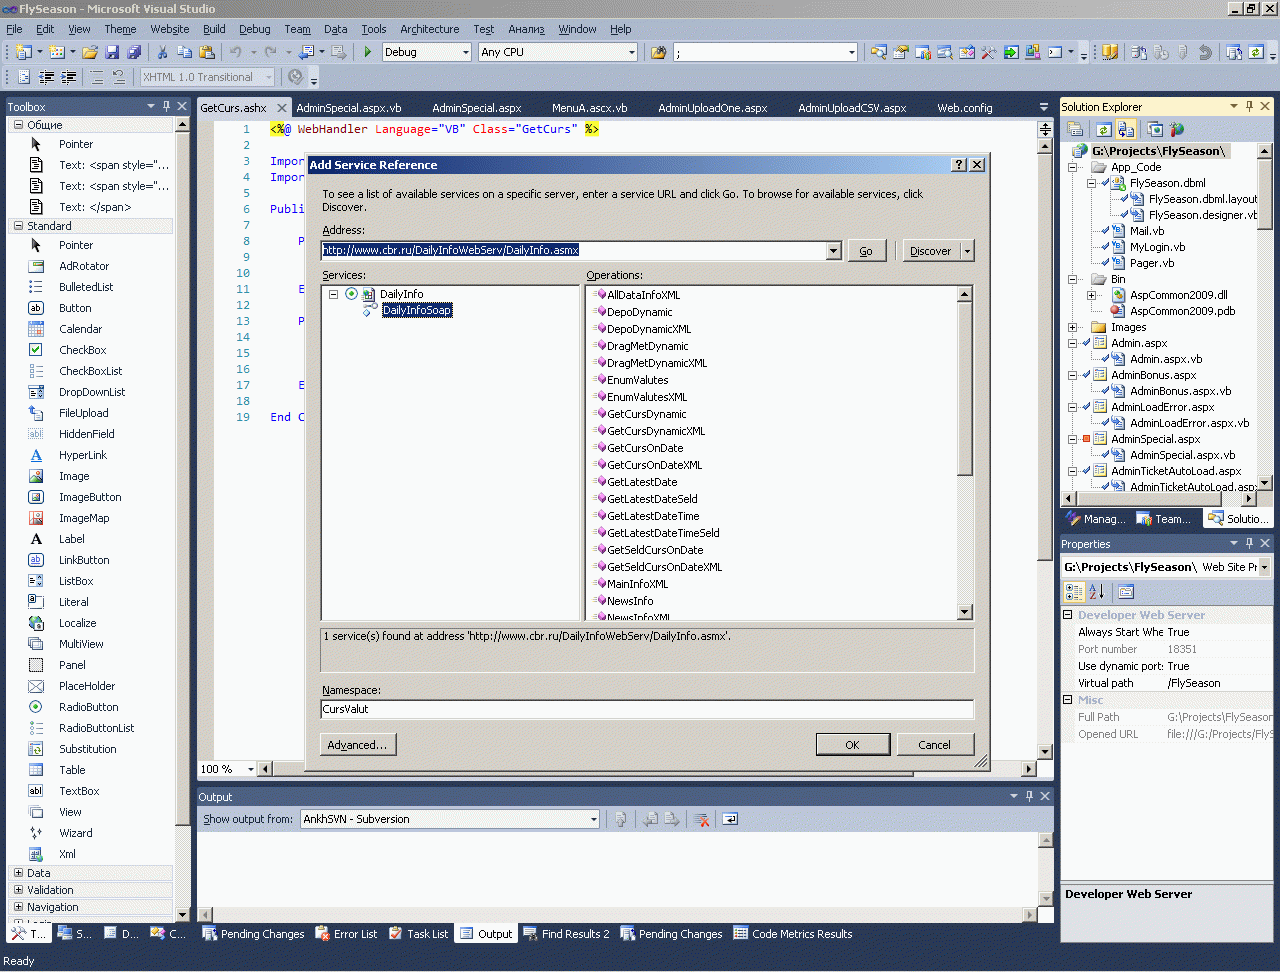This screenshot has height=972, width=1280.
Task: Click the Toolbox hammer and wrench toolbar icon
Action: [x=989, y=52]
